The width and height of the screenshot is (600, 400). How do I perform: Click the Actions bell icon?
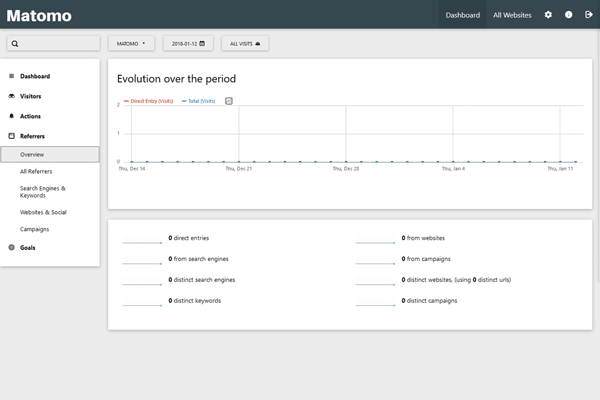tap(11, 116)
